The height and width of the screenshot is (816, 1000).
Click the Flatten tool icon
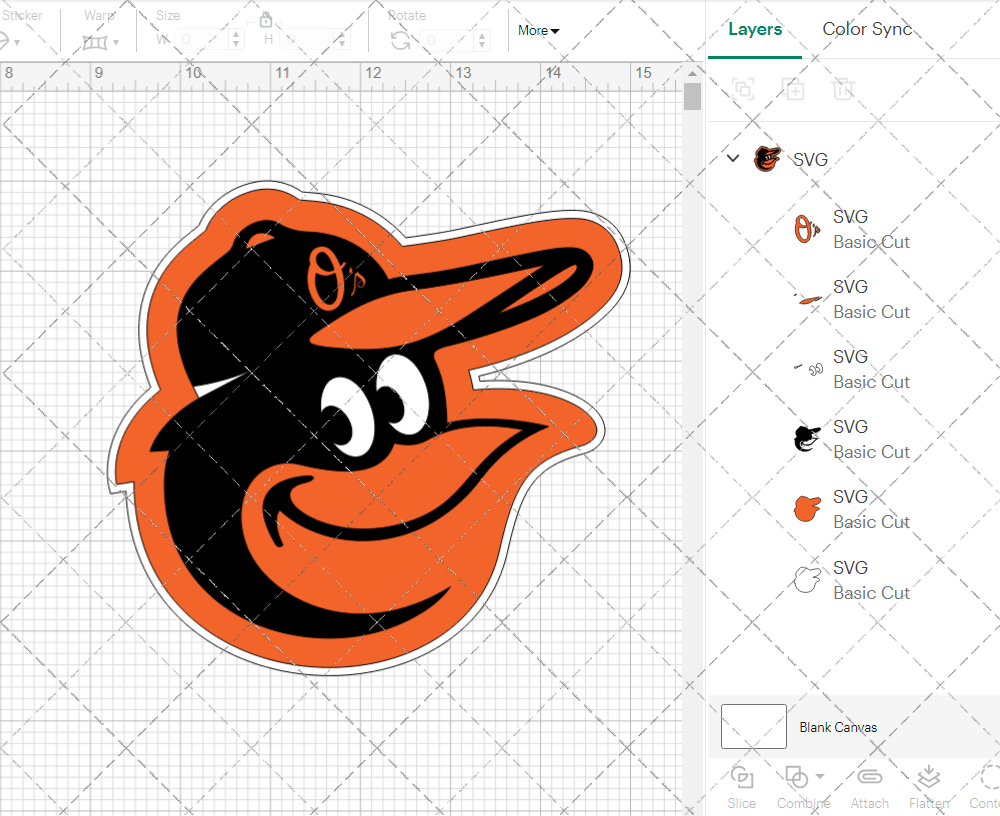tap(929, 778)
